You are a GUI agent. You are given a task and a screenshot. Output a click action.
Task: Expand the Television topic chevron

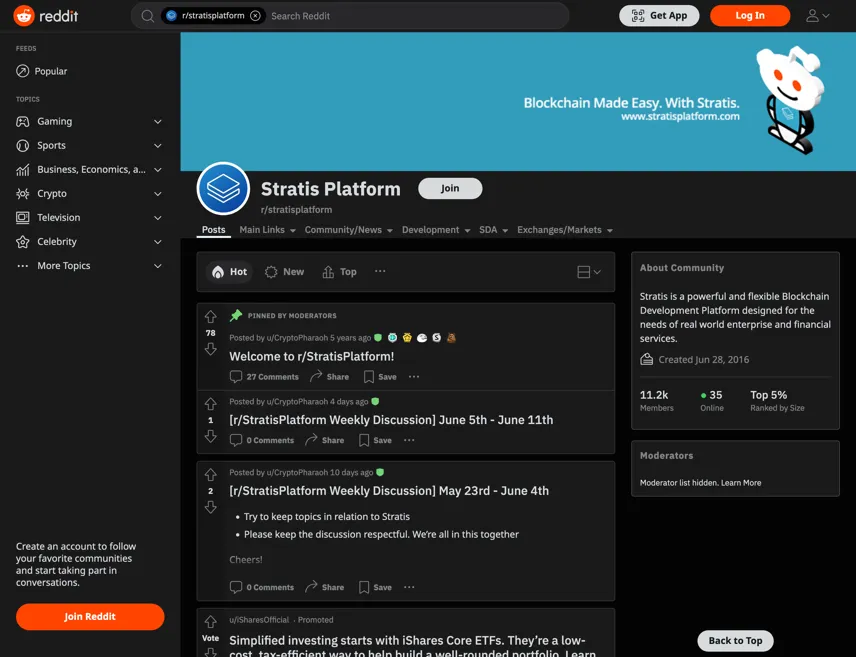pos(158,217)
